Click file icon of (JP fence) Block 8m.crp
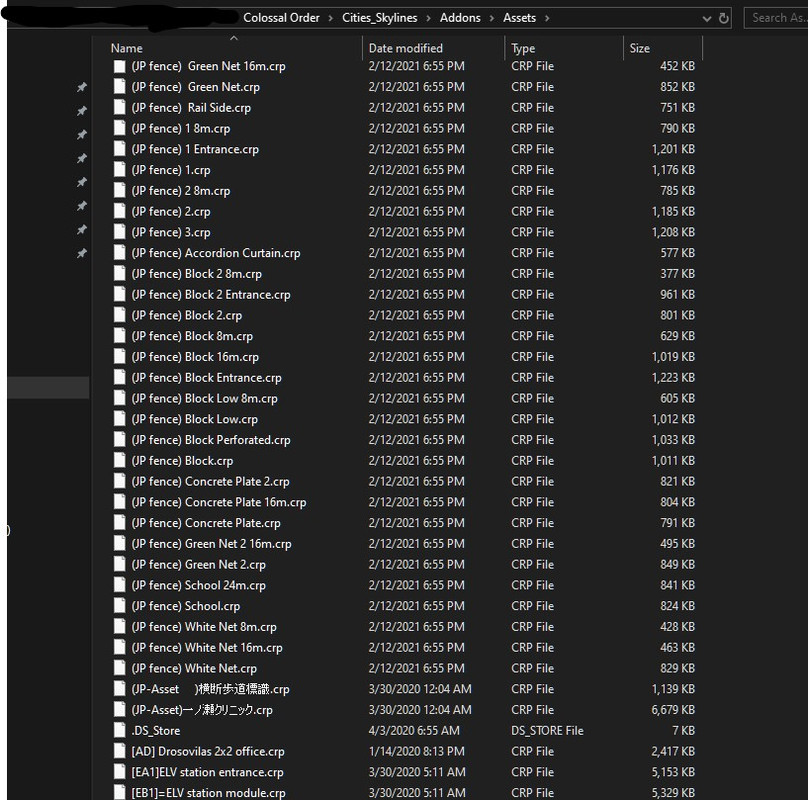Viewport: 808px width, 800px height. click(120, 336)
